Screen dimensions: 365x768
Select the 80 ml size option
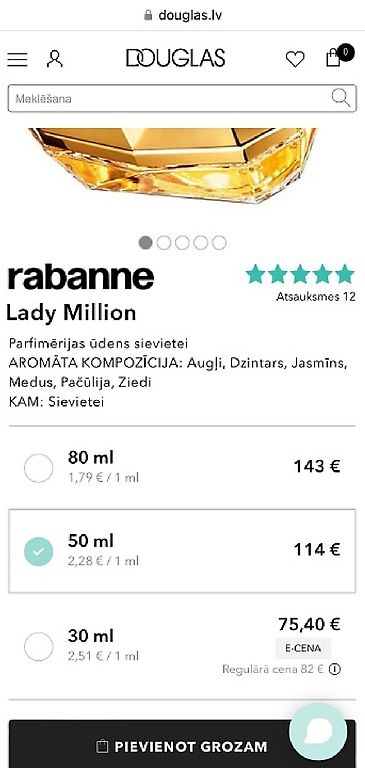tap(182, 468)
